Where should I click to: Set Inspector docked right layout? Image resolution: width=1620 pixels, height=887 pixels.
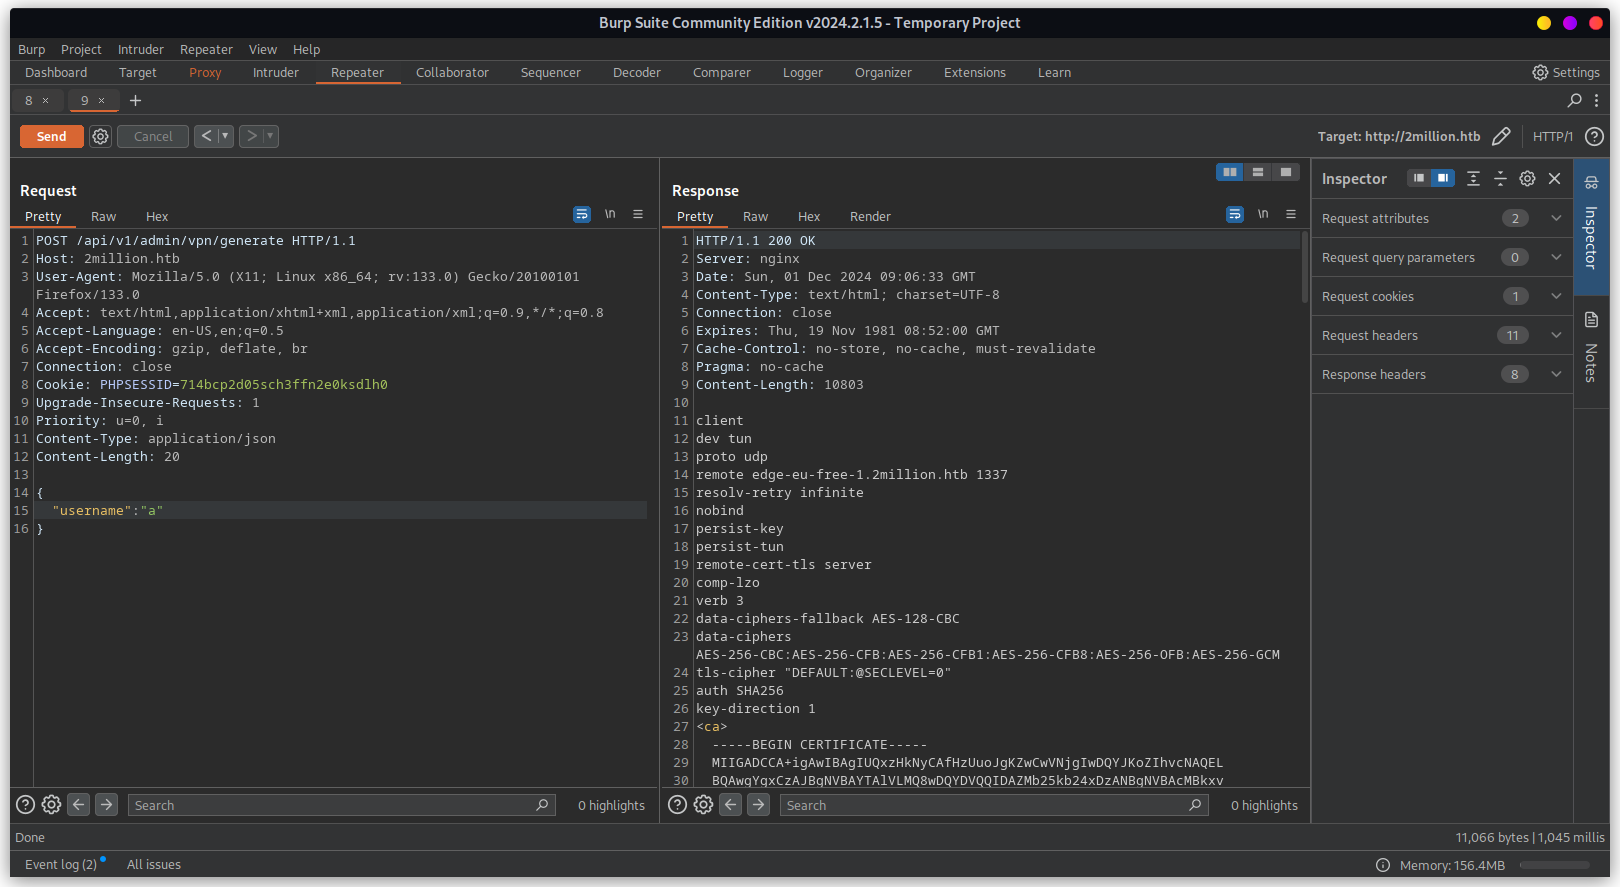pos(1442,178)
